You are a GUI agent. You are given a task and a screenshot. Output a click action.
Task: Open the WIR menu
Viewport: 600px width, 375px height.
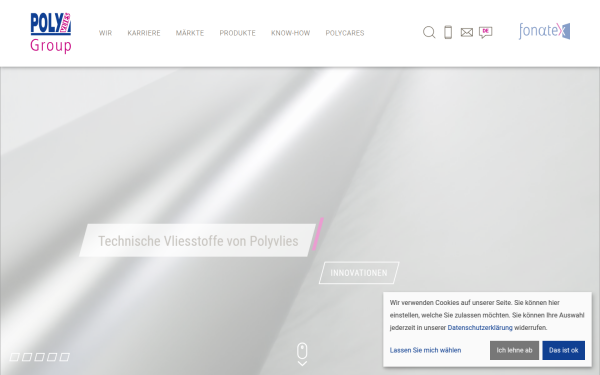[x=105, y=33]
